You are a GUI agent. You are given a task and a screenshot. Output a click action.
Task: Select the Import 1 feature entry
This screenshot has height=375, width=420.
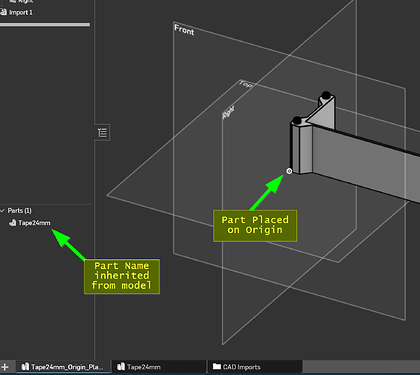17,12
